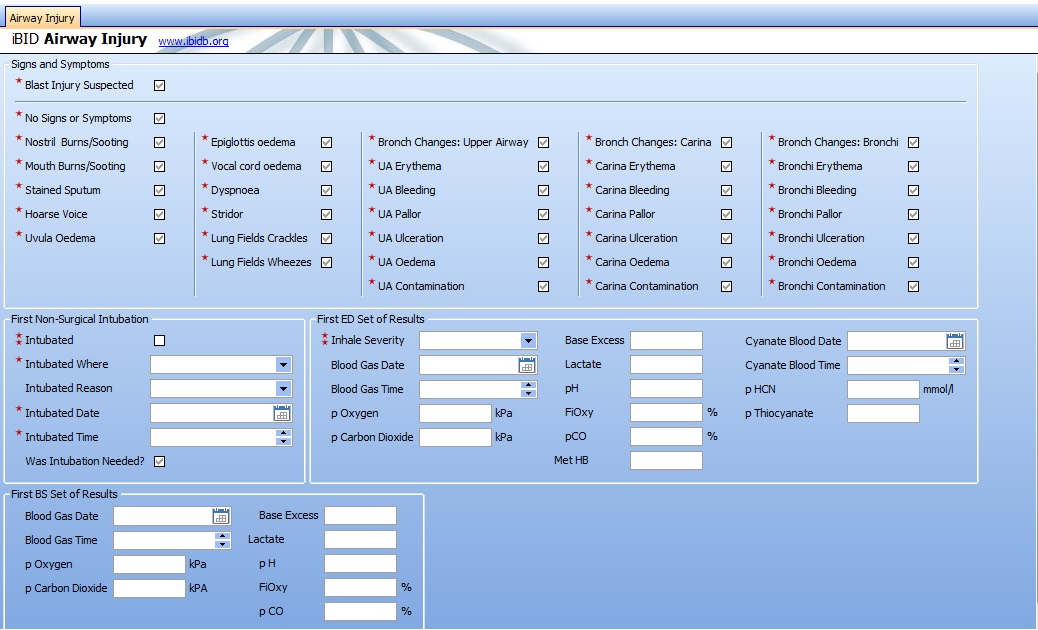Toggle the Bronchi Oedema checkbox
The height and width of the screenshot is (630, 1038).
913,262
